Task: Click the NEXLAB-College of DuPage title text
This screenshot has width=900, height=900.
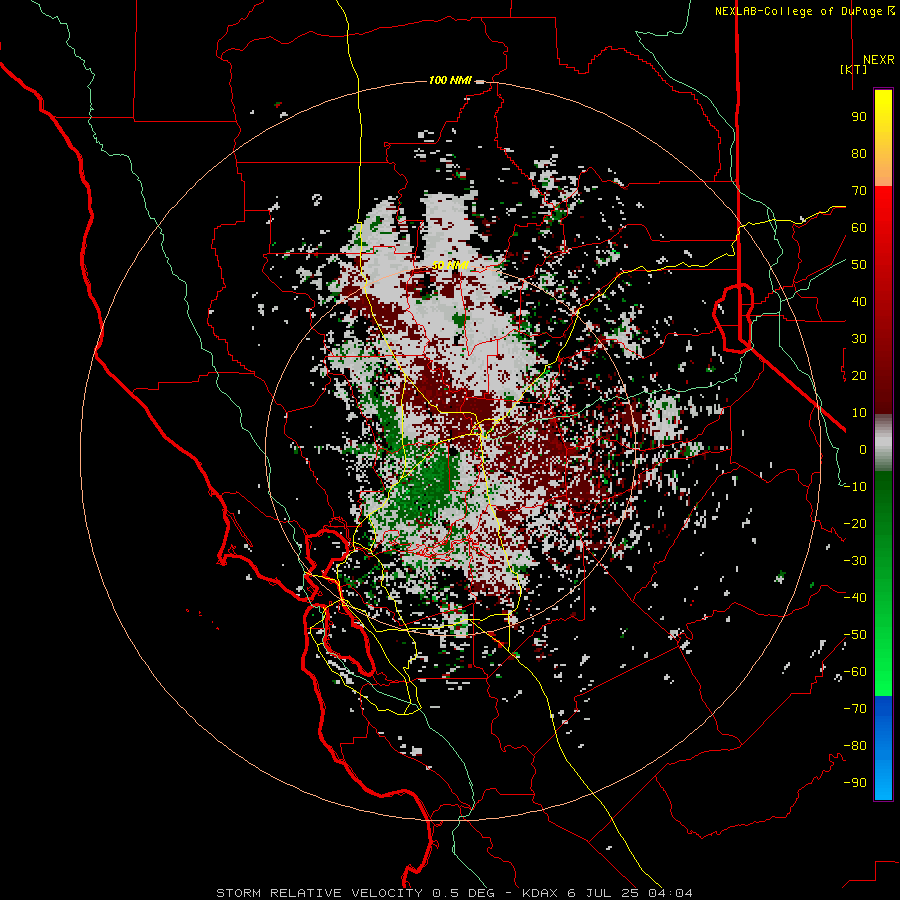Action: point(805,11)
